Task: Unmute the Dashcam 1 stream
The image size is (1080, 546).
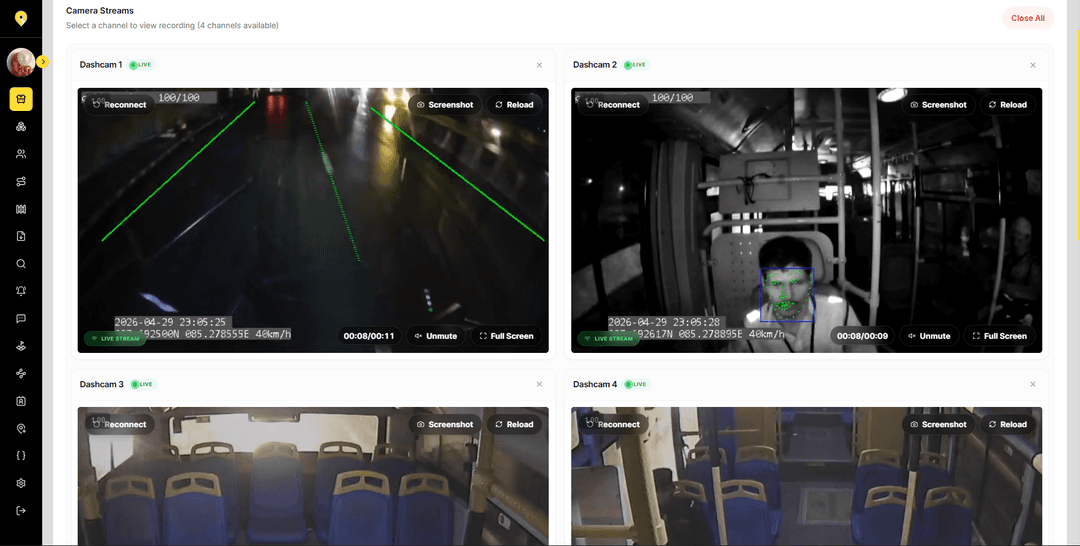Action: 436,336
